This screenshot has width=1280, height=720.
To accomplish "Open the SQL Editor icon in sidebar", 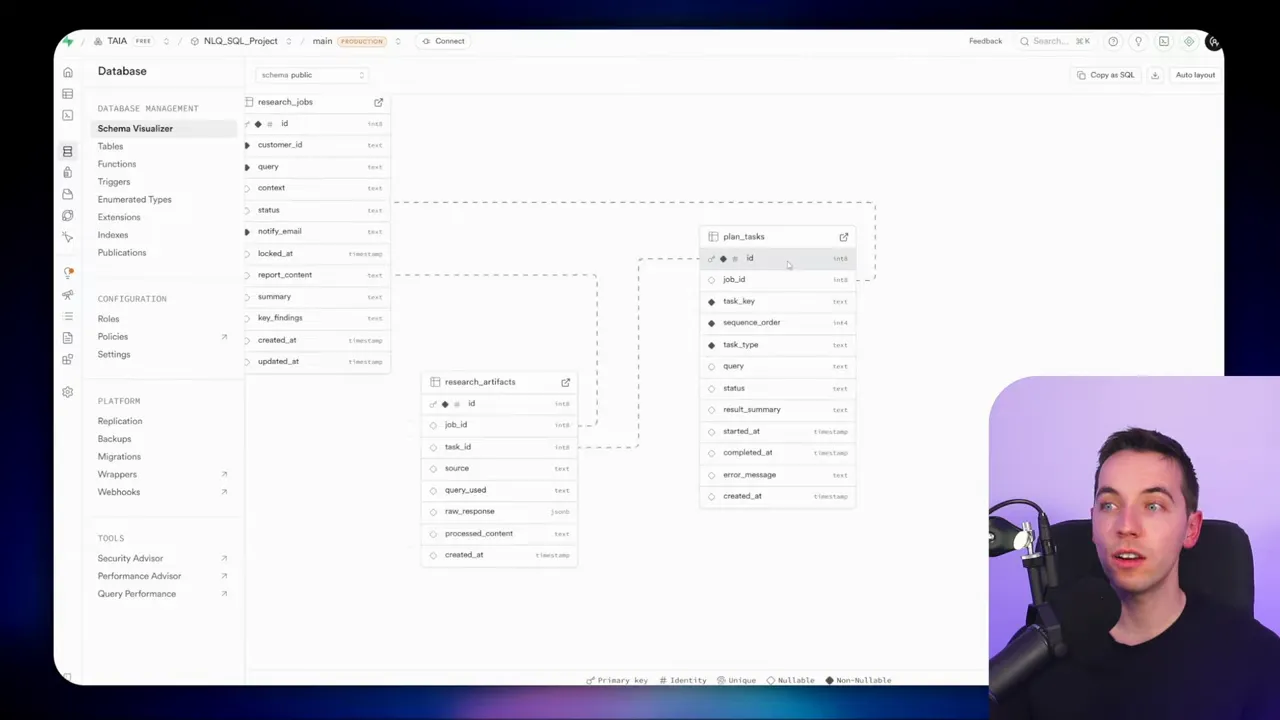I will click(x=67, y=115).
